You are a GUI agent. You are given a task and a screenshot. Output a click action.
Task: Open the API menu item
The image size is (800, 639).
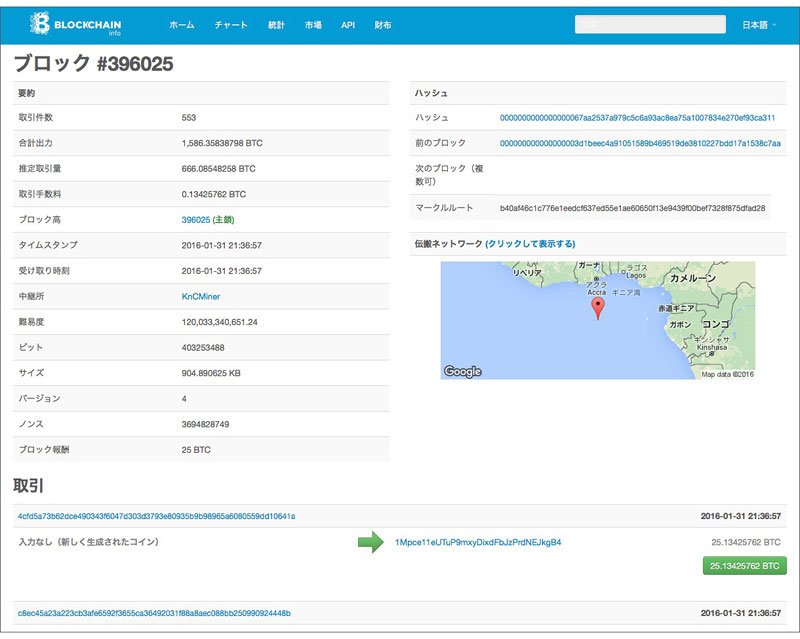tap(348, 24)
